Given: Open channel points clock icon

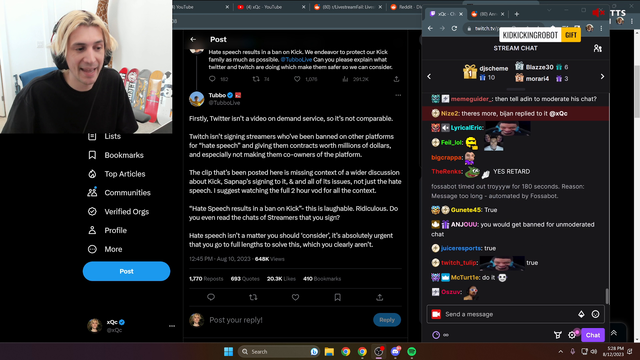Looking at the screenshot, I should point(436,335).
